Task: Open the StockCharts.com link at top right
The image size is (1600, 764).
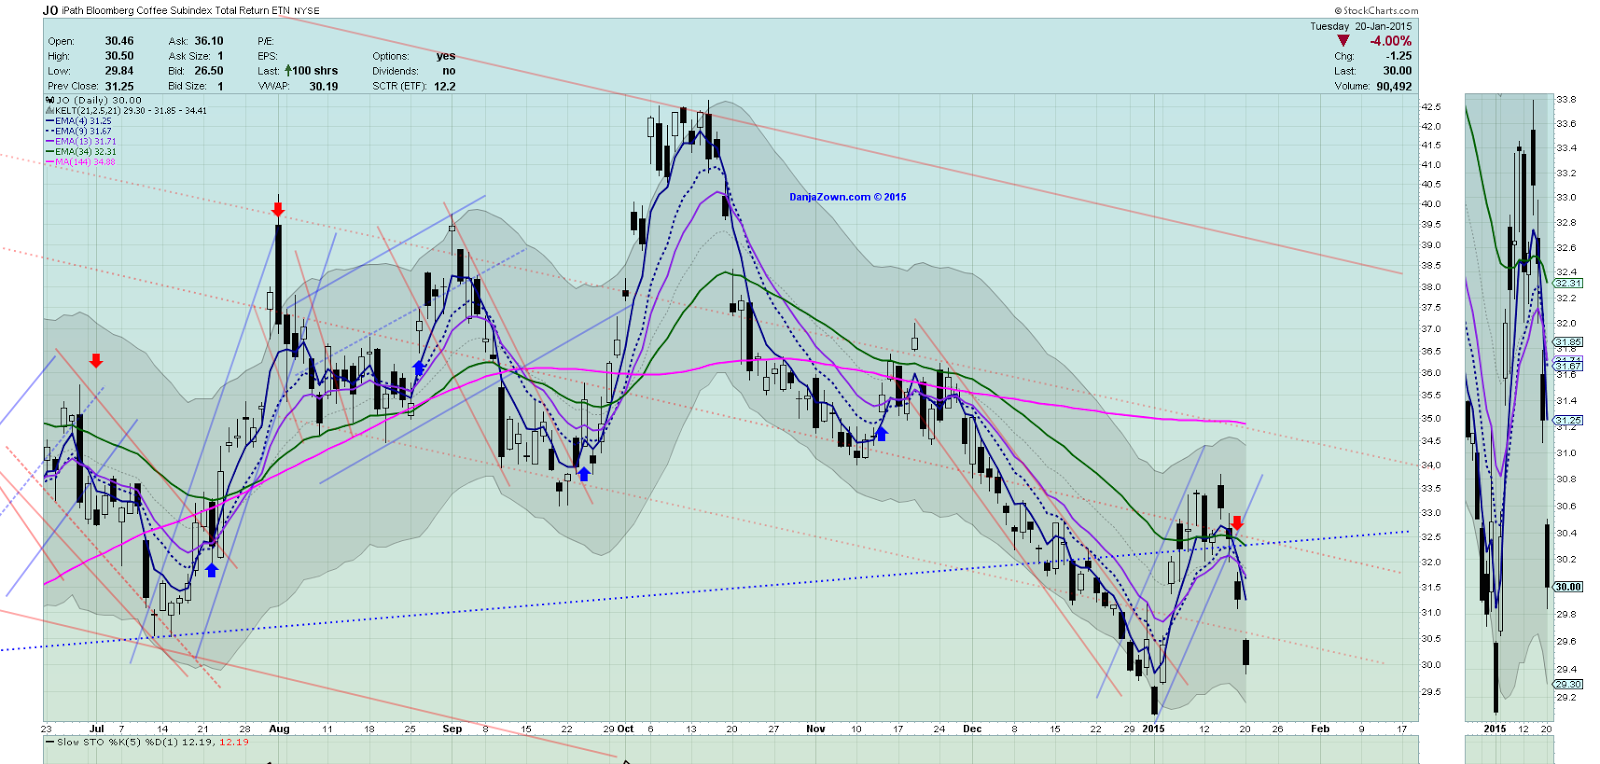Action: tap(1376, 11)
